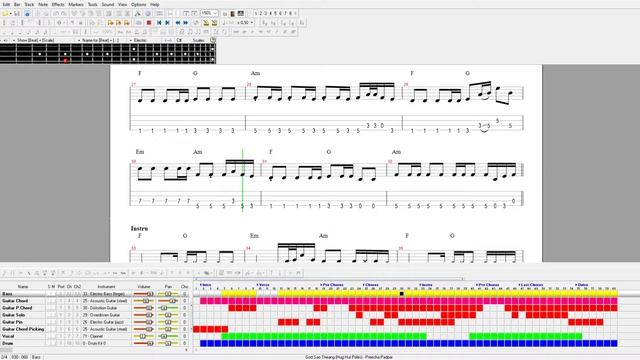The width and height of the screenshot is (640, 360).
Task: Toggle solo/mute boxes for Drum track
Action: 51,343
